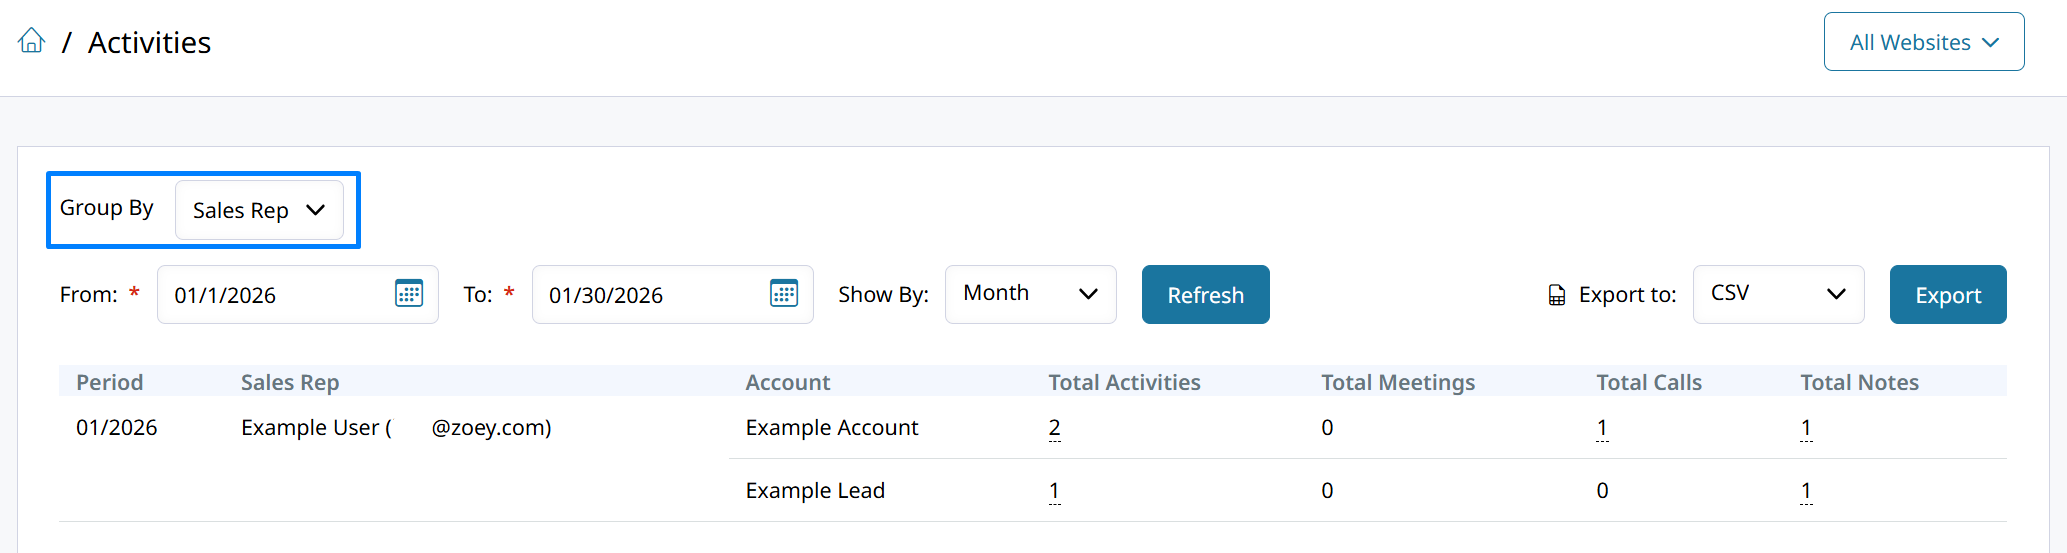Open the Export to CSV dropdown

(1778, 294)
